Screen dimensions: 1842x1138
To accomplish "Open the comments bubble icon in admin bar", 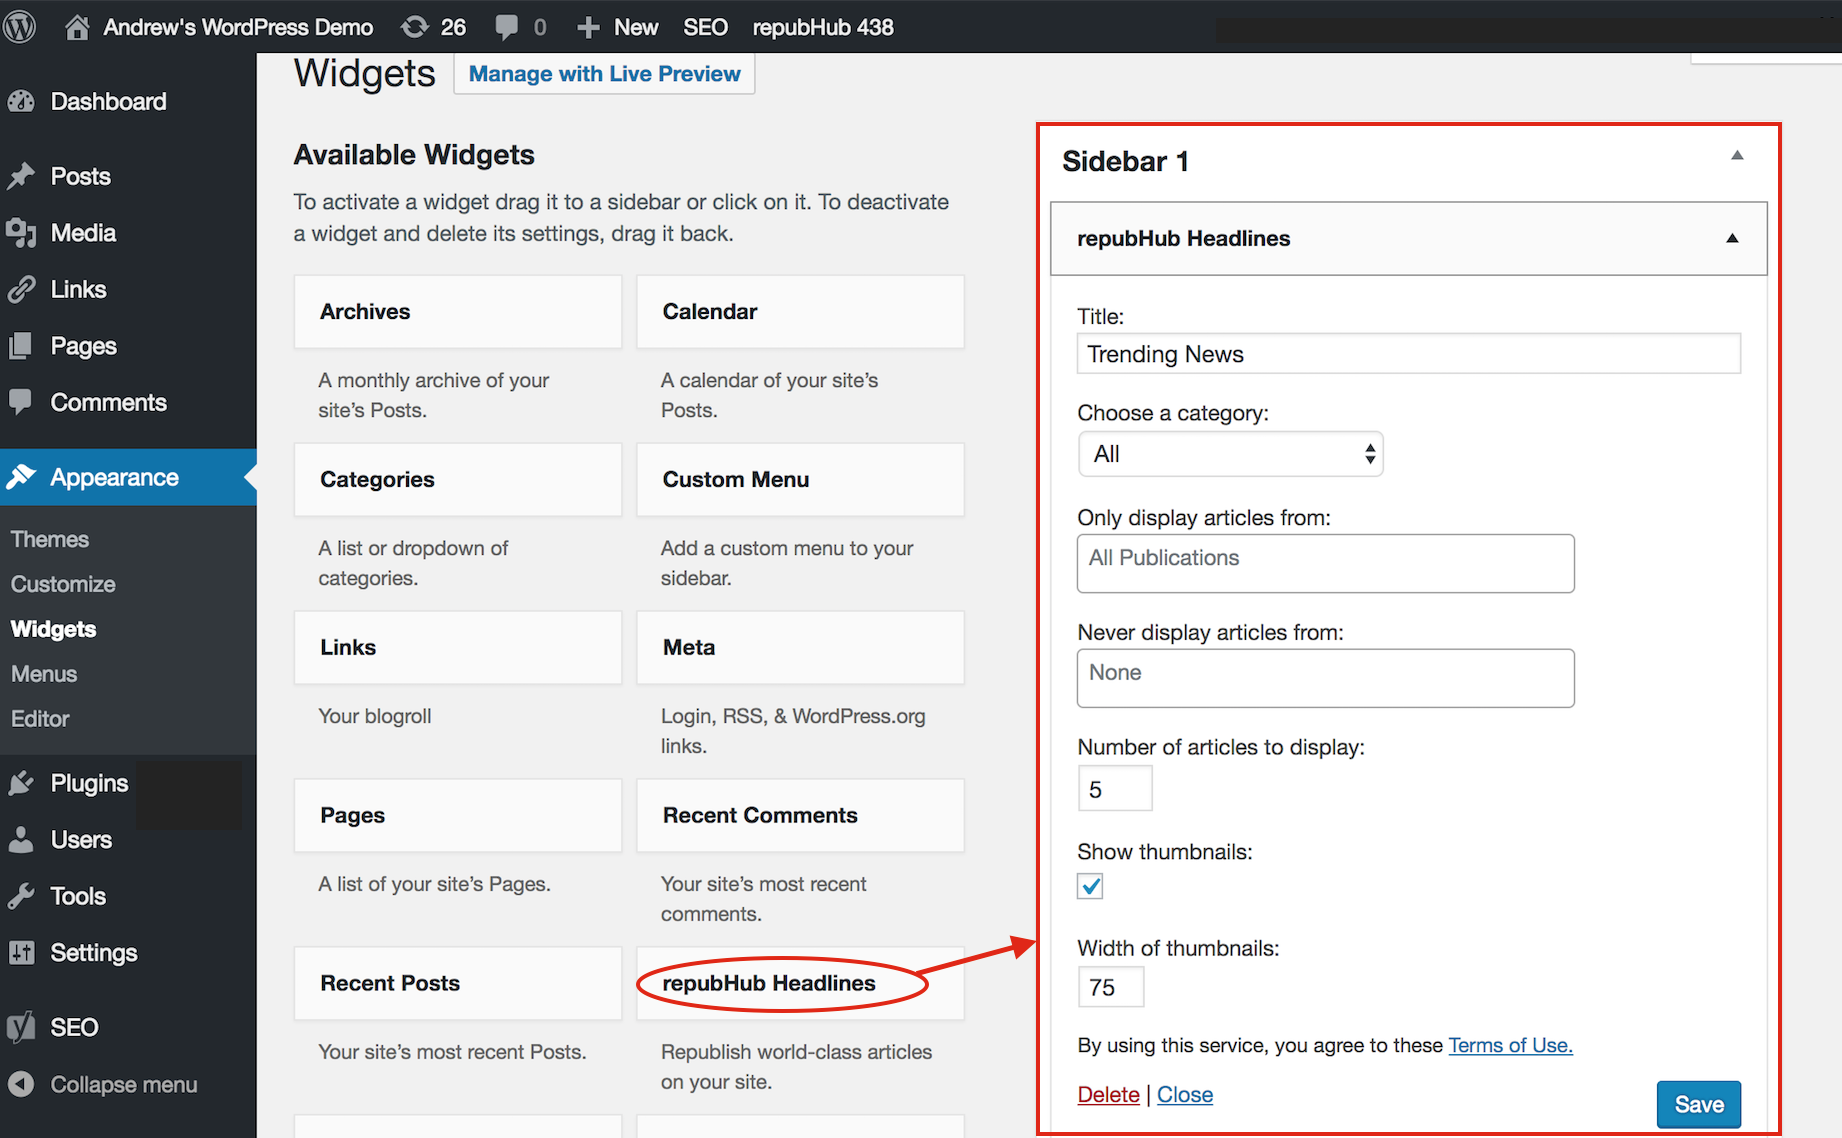I will [507, 27].
